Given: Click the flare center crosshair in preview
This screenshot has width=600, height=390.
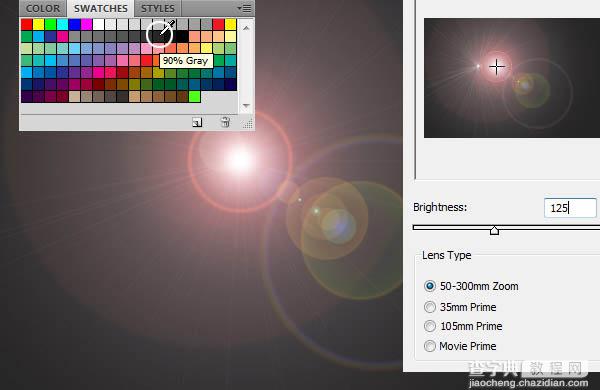Looking at the screenshot, I should [497, 67].
